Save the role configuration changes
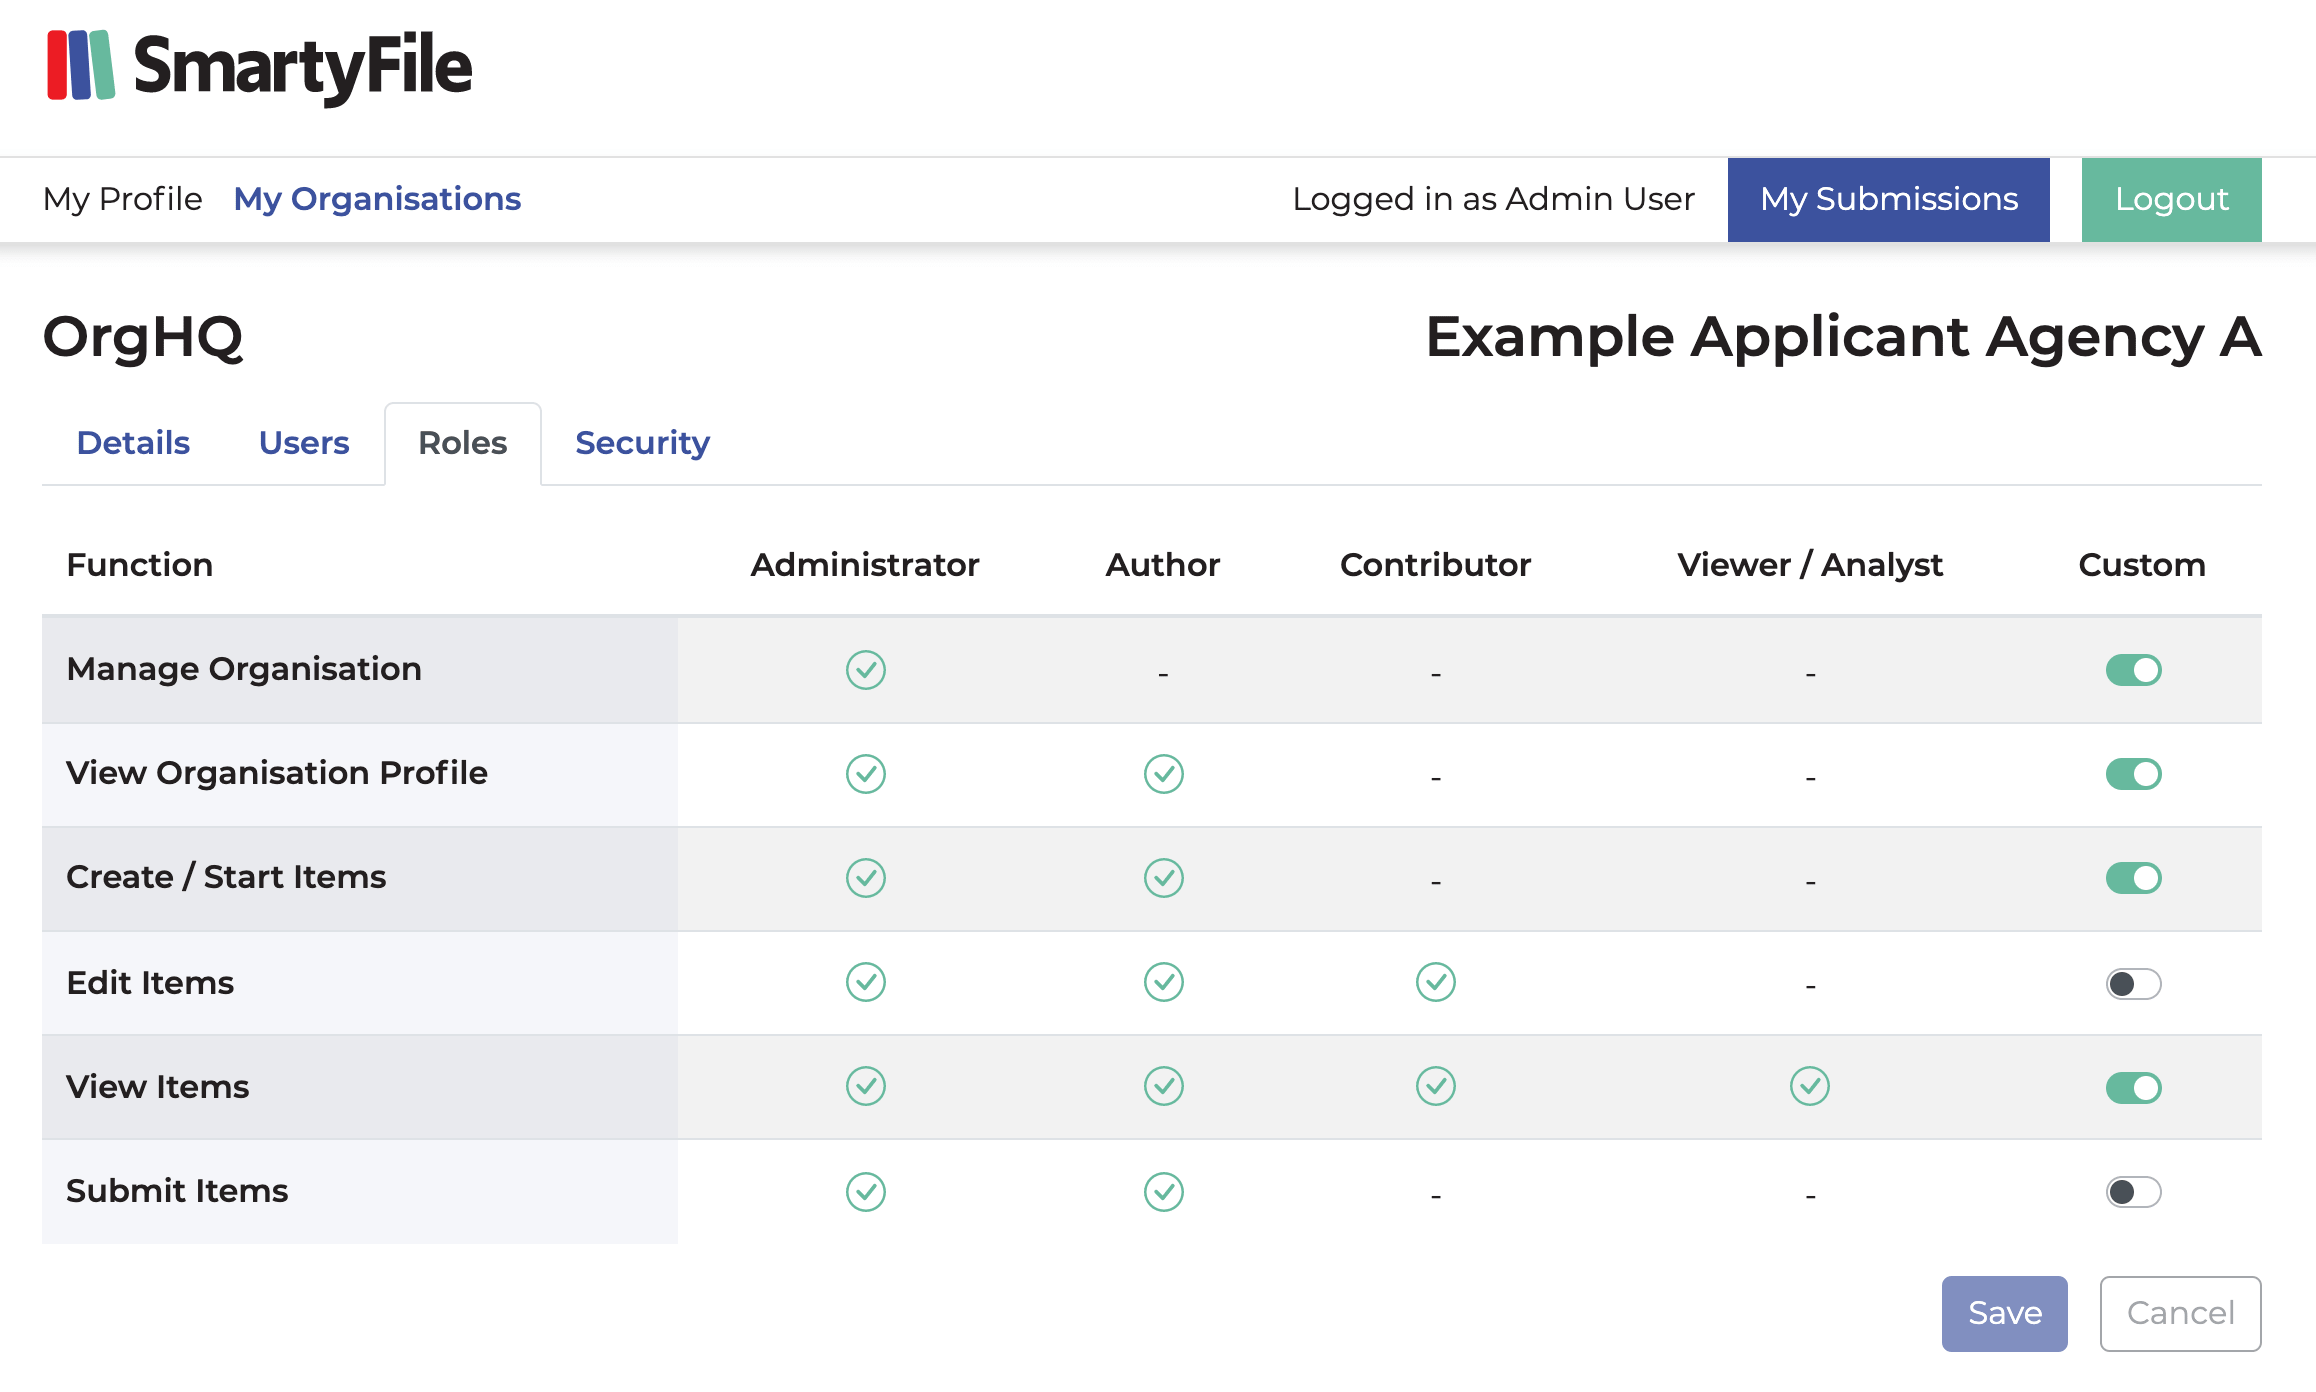2316x1392 pixels. point(2003,1313)
